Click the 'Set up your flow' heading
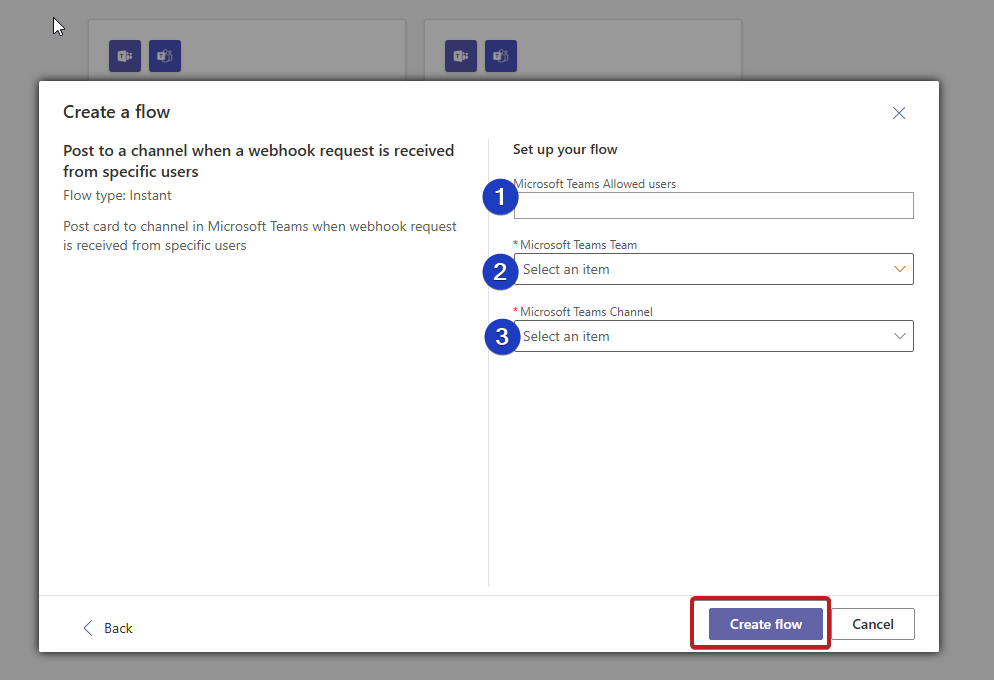The image size is (994, 680). tap(565, 150)
